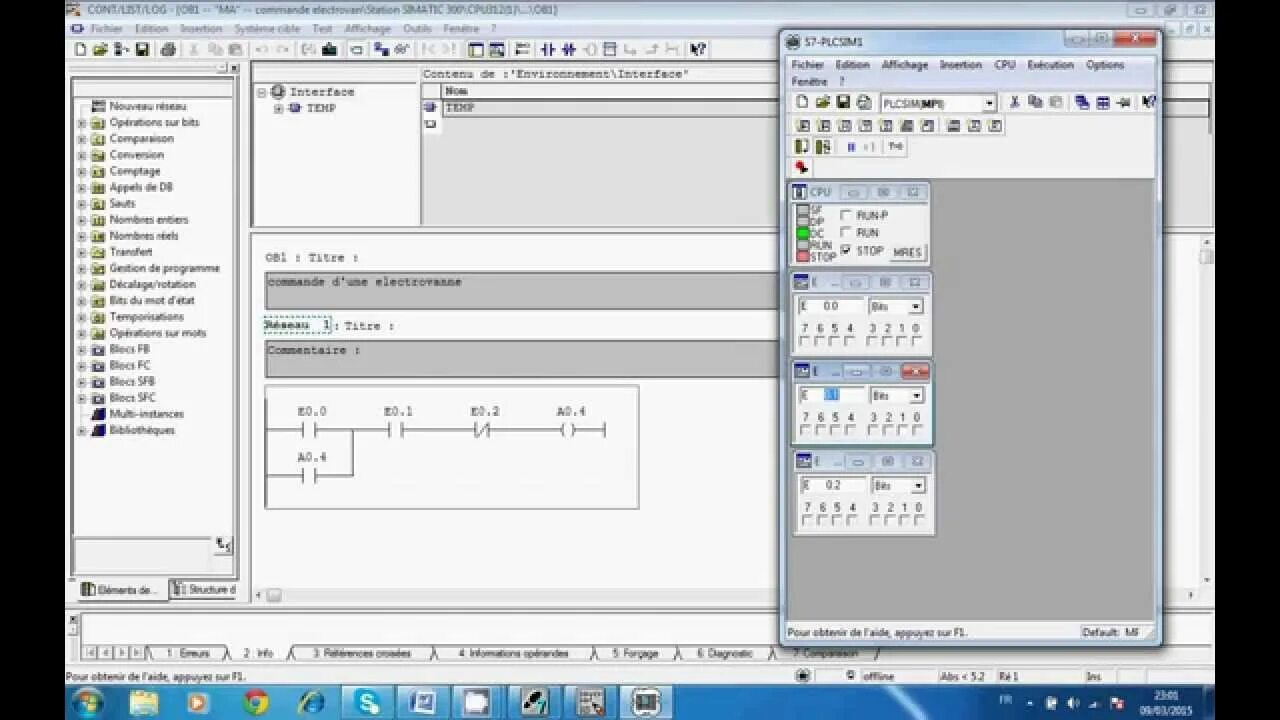The image size is (1280, 720).
Task: Click the cascade windows icon in PLCSIM
Action: click(1082, 102)
